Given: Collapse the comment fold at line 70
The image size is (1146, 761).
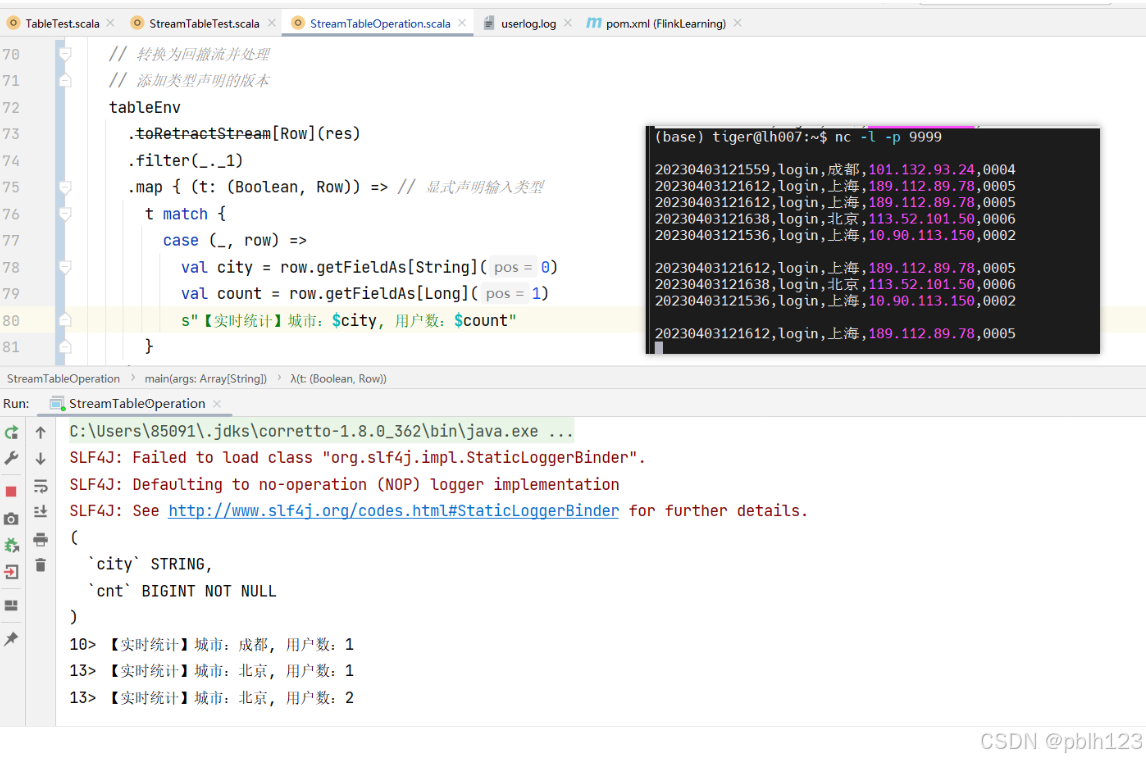Looking at the screenshot, I should (65, 54).
